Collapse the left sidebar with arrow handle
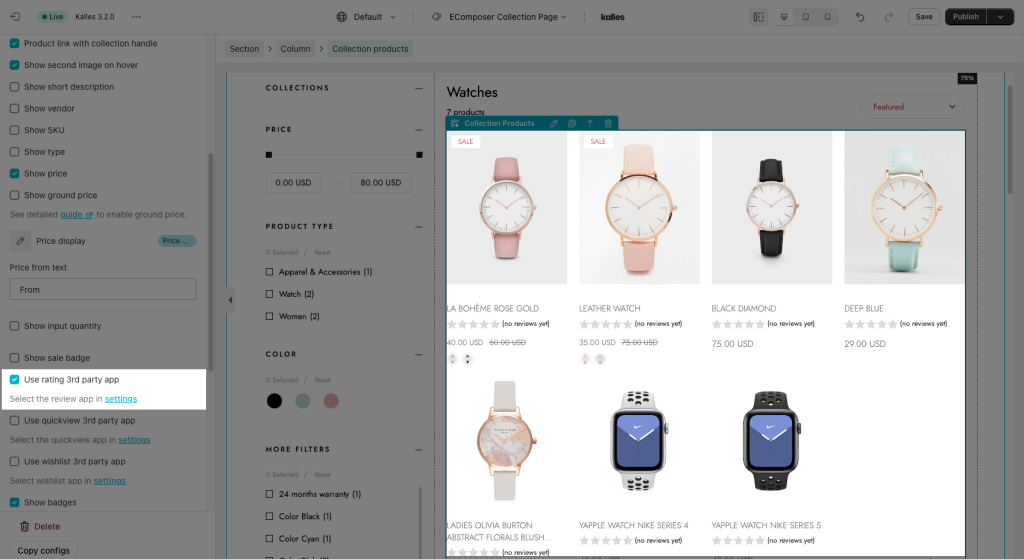1024x559 pixels. (231, 300)
